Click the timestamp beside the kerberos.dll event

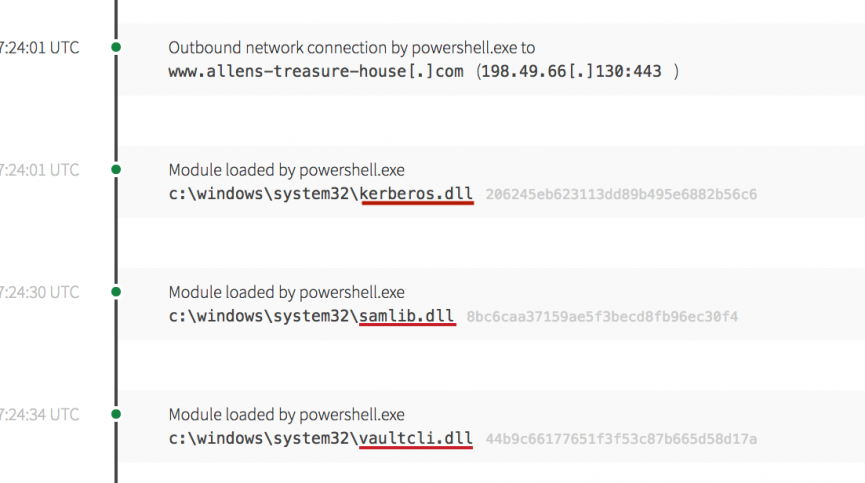[x=40, y=170]
